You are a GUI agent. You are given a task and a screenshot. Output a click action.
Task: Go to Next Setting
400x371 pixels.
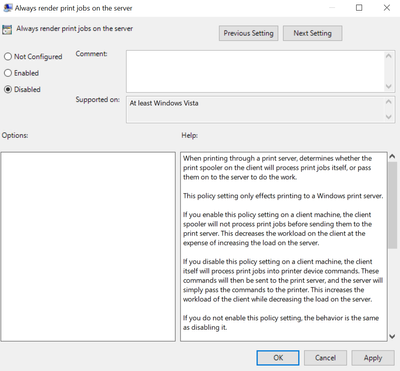(312, 33)
